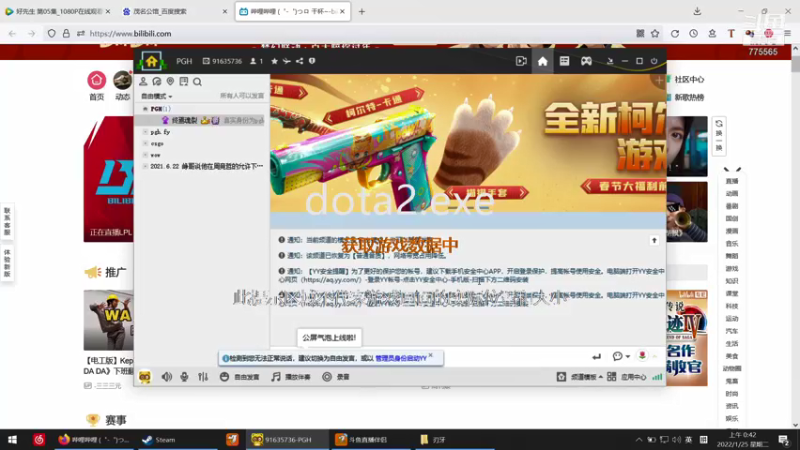Click the NetEase Music taskbar icon
The width and height of the screenshot is (800, 450).
pyautogui.click(x=39, y=440)
